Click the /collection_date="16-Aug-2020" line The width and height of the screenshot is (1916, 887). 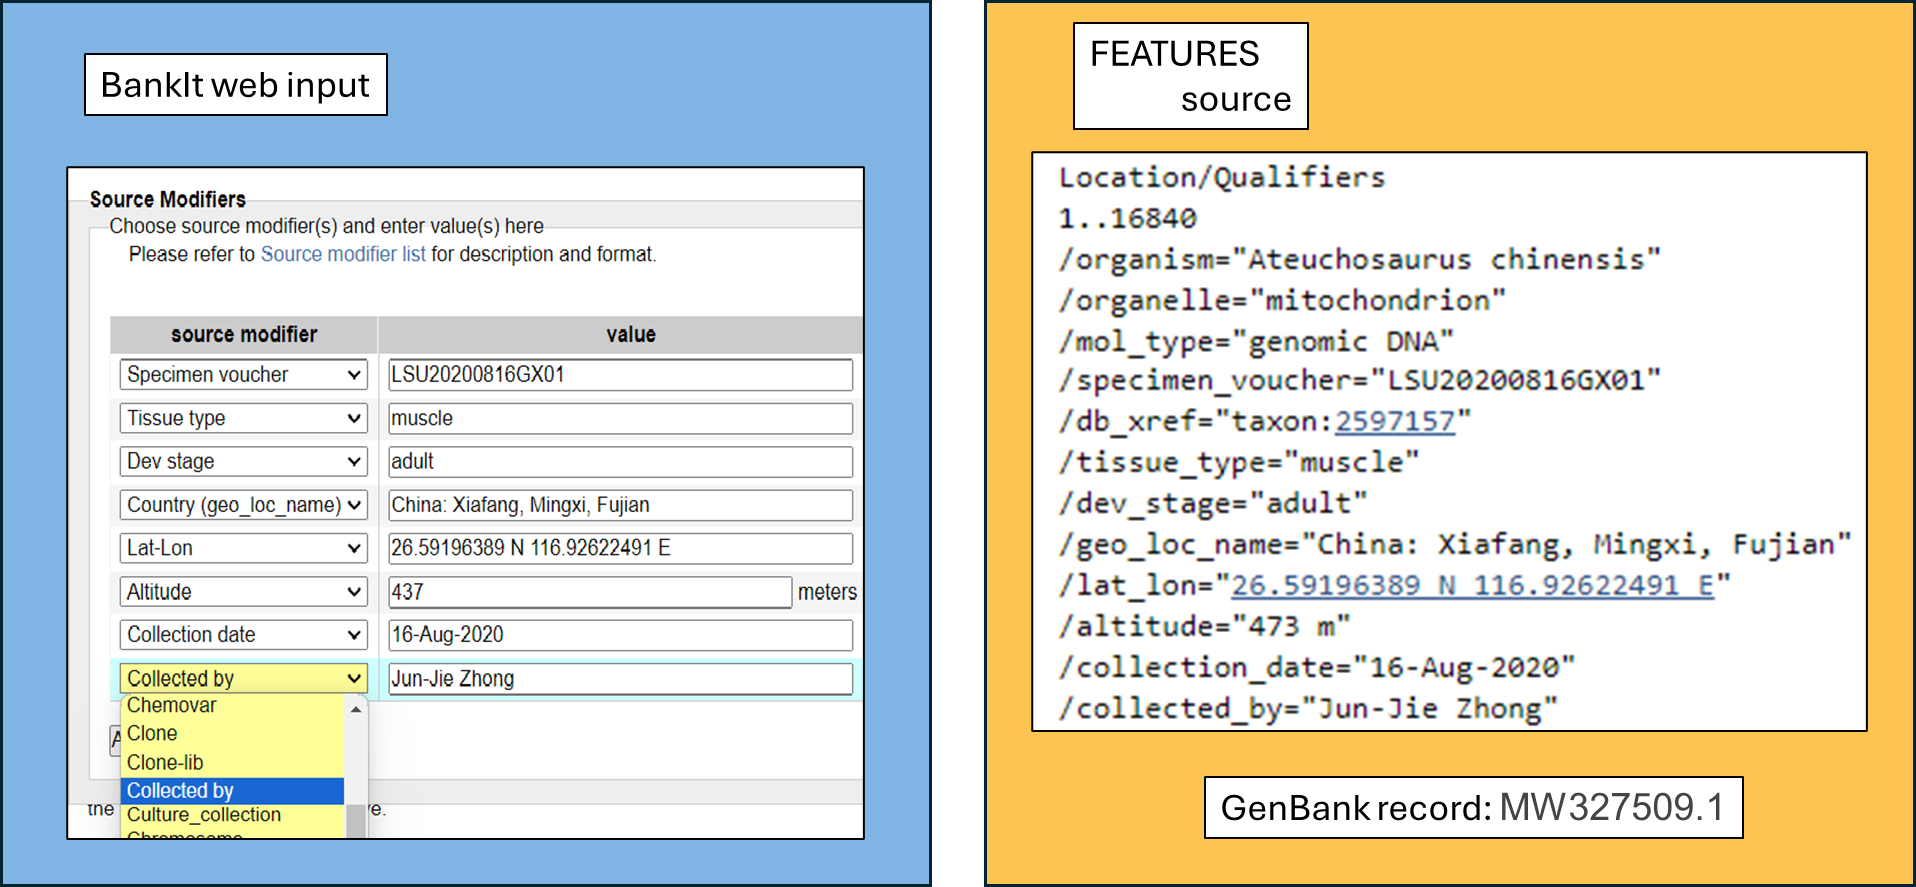pyautogui.click(x=1316, y=667)
